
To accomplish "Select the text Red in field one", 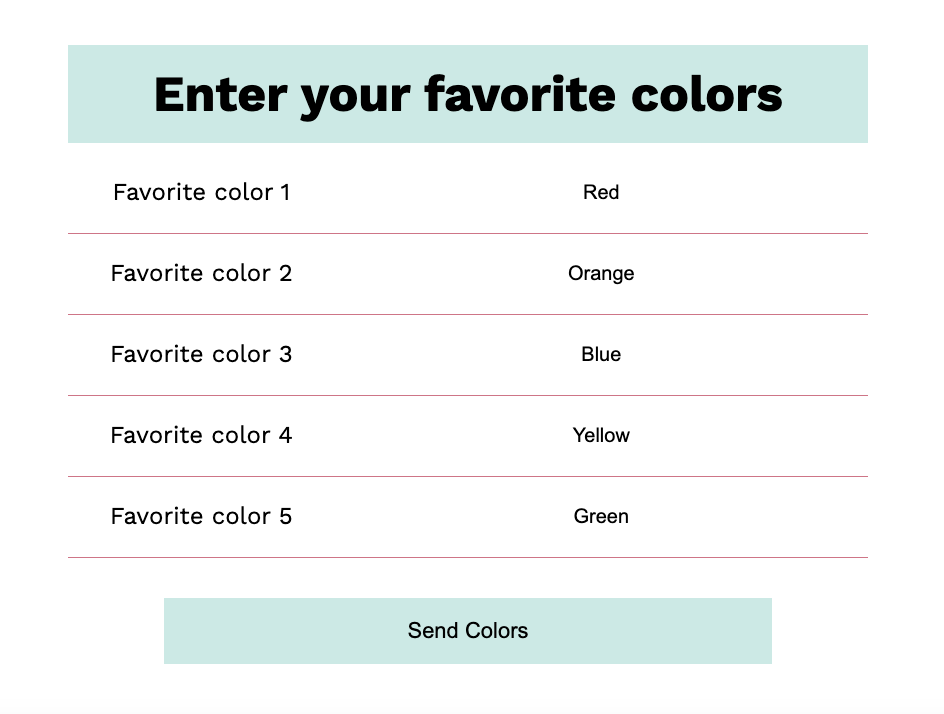I will [601, 192].
